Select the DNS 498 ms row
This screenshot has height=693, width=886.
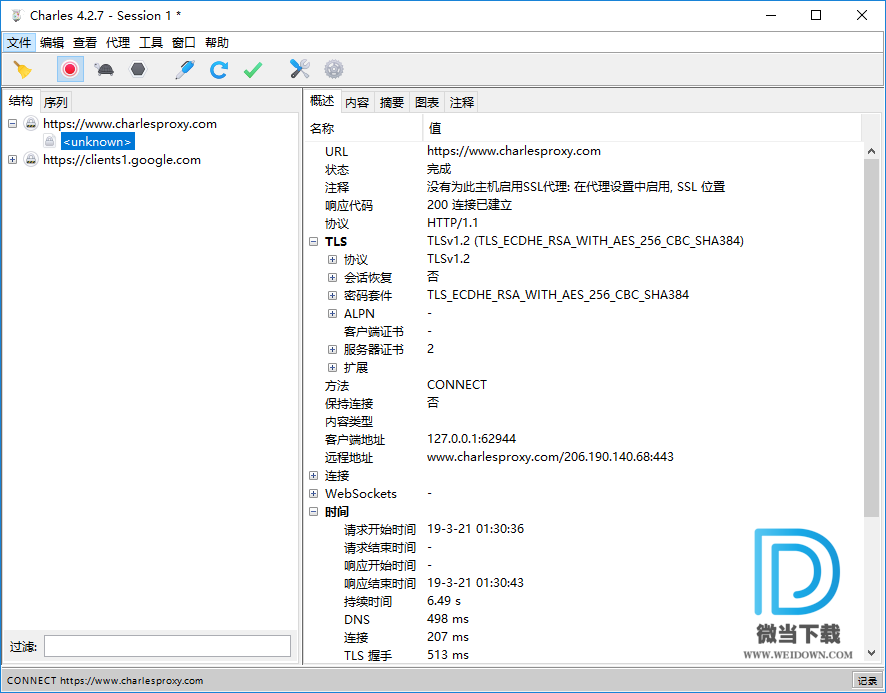(x=584, y=619)
